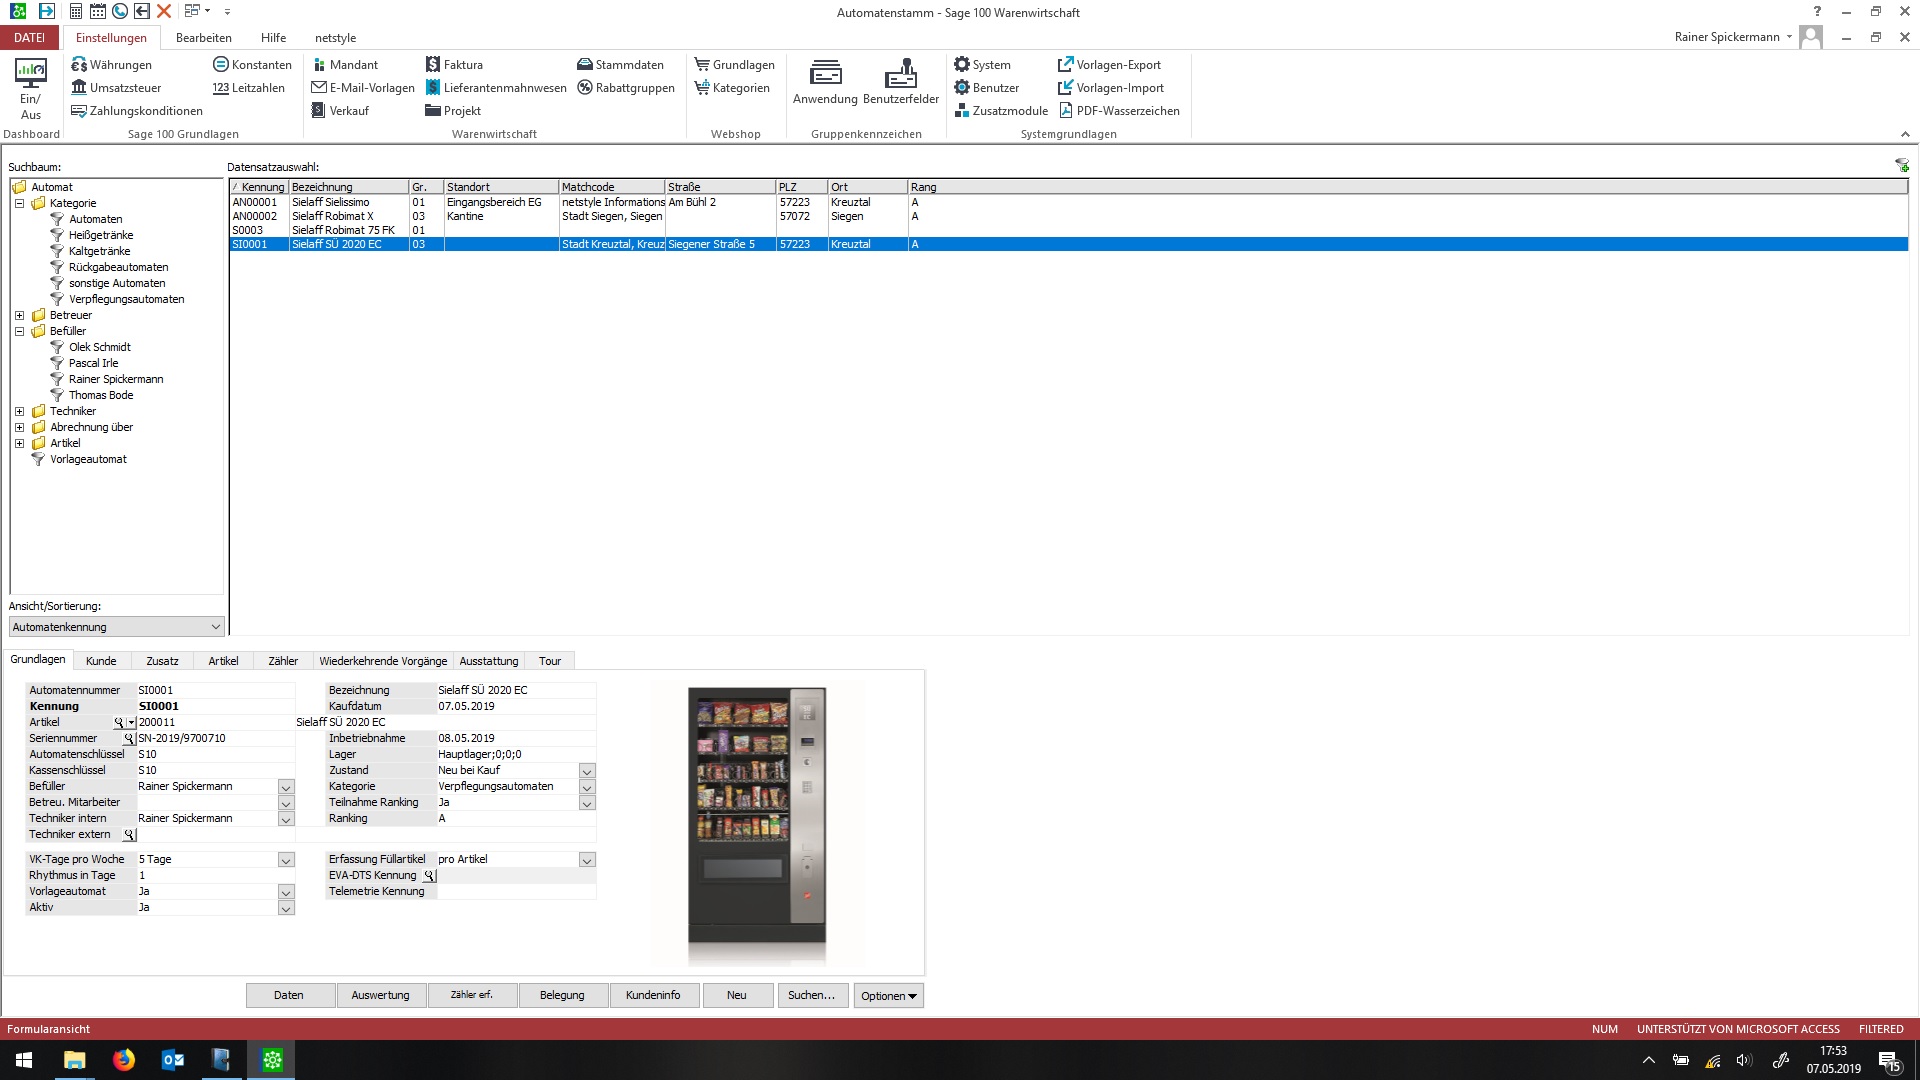Screen dimensions: 1920x1080
Task: Open System settings in Systemgrundlagen
Action: 982,65
